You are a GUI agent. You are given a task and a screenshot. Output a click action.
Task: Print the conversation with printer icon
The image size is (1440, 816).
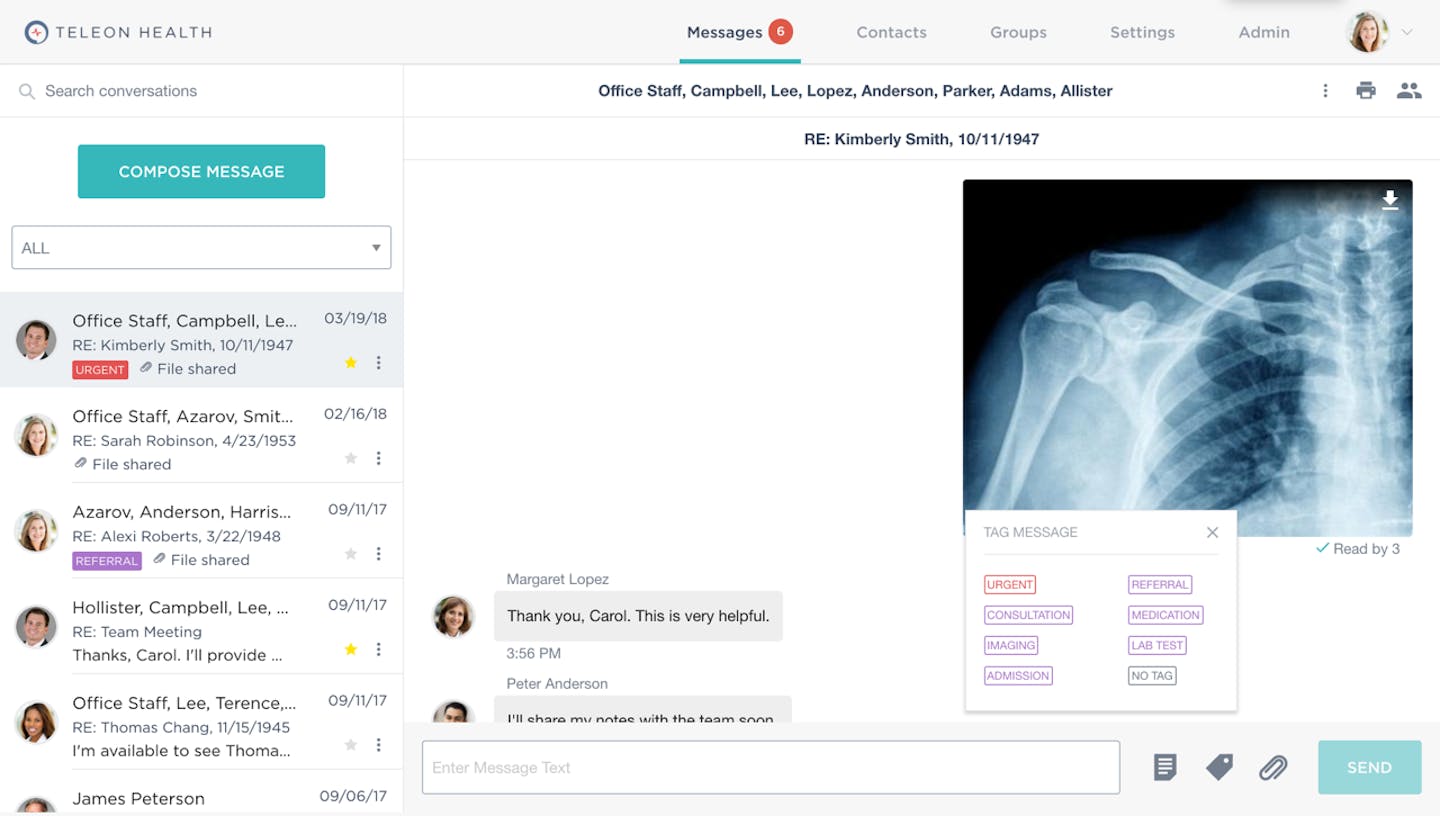[1366, 91]
